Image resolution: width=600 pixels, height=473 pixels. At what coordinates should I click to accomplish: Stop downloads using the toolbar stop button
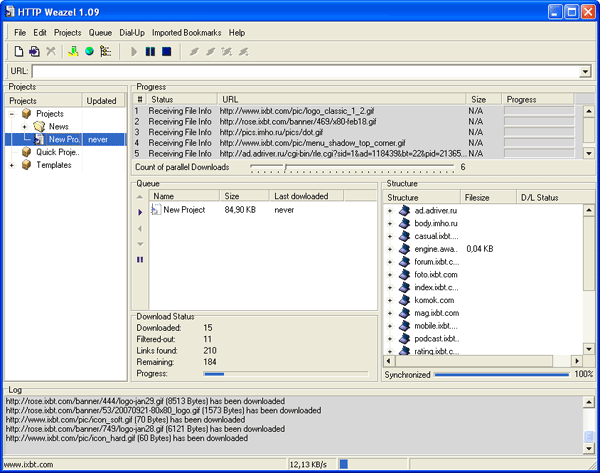[x=166, y=51]
